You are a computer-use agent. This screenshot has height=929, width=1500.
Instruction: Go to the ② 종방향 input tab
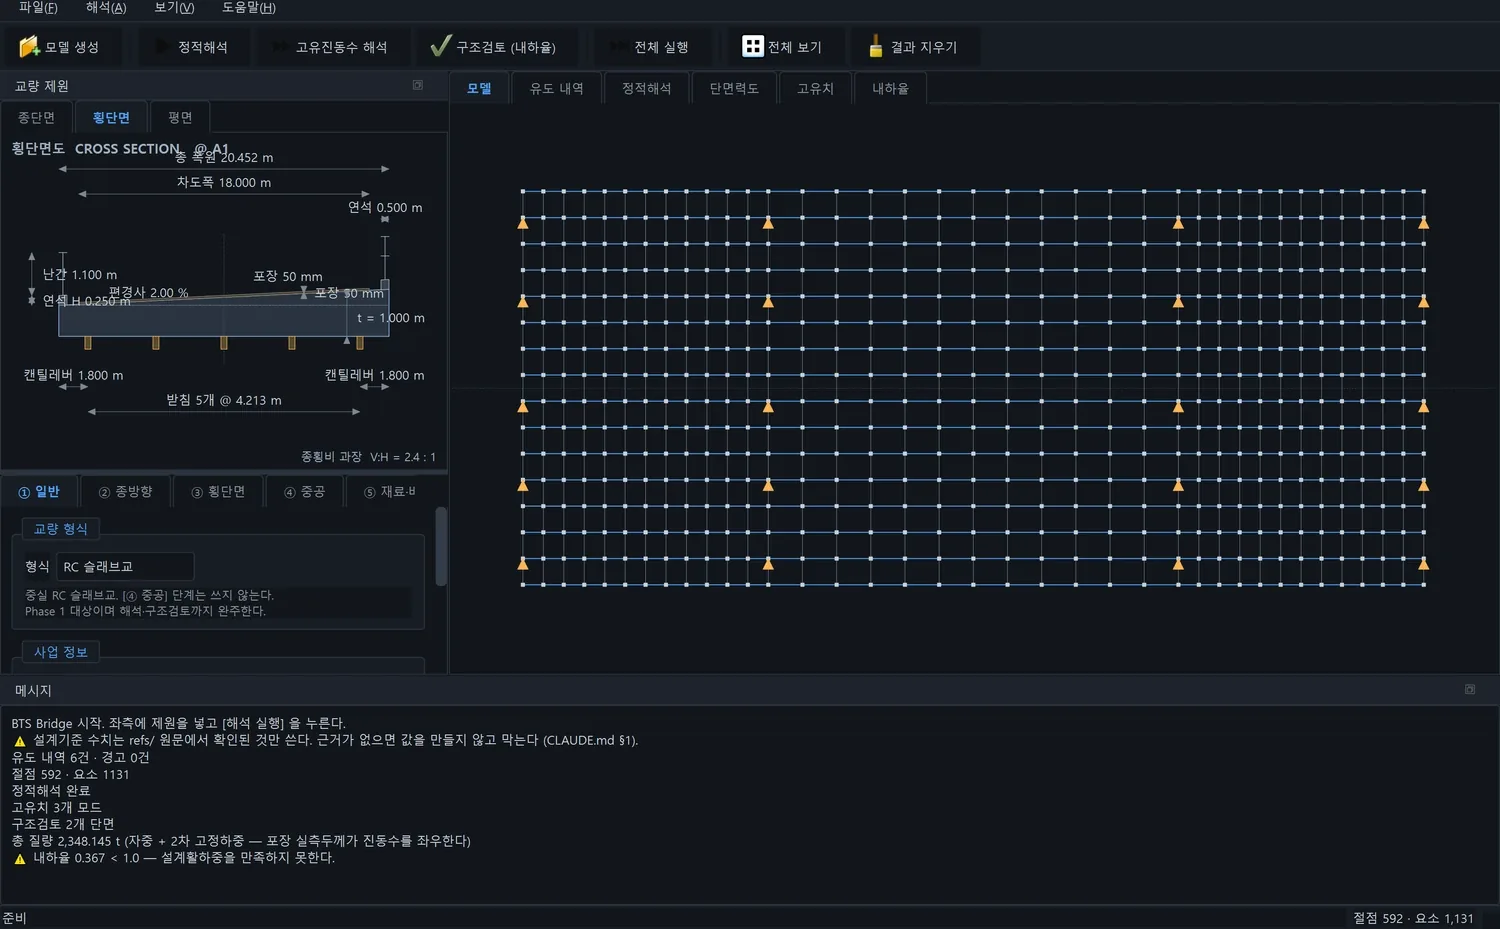click(x=126, y=491)
